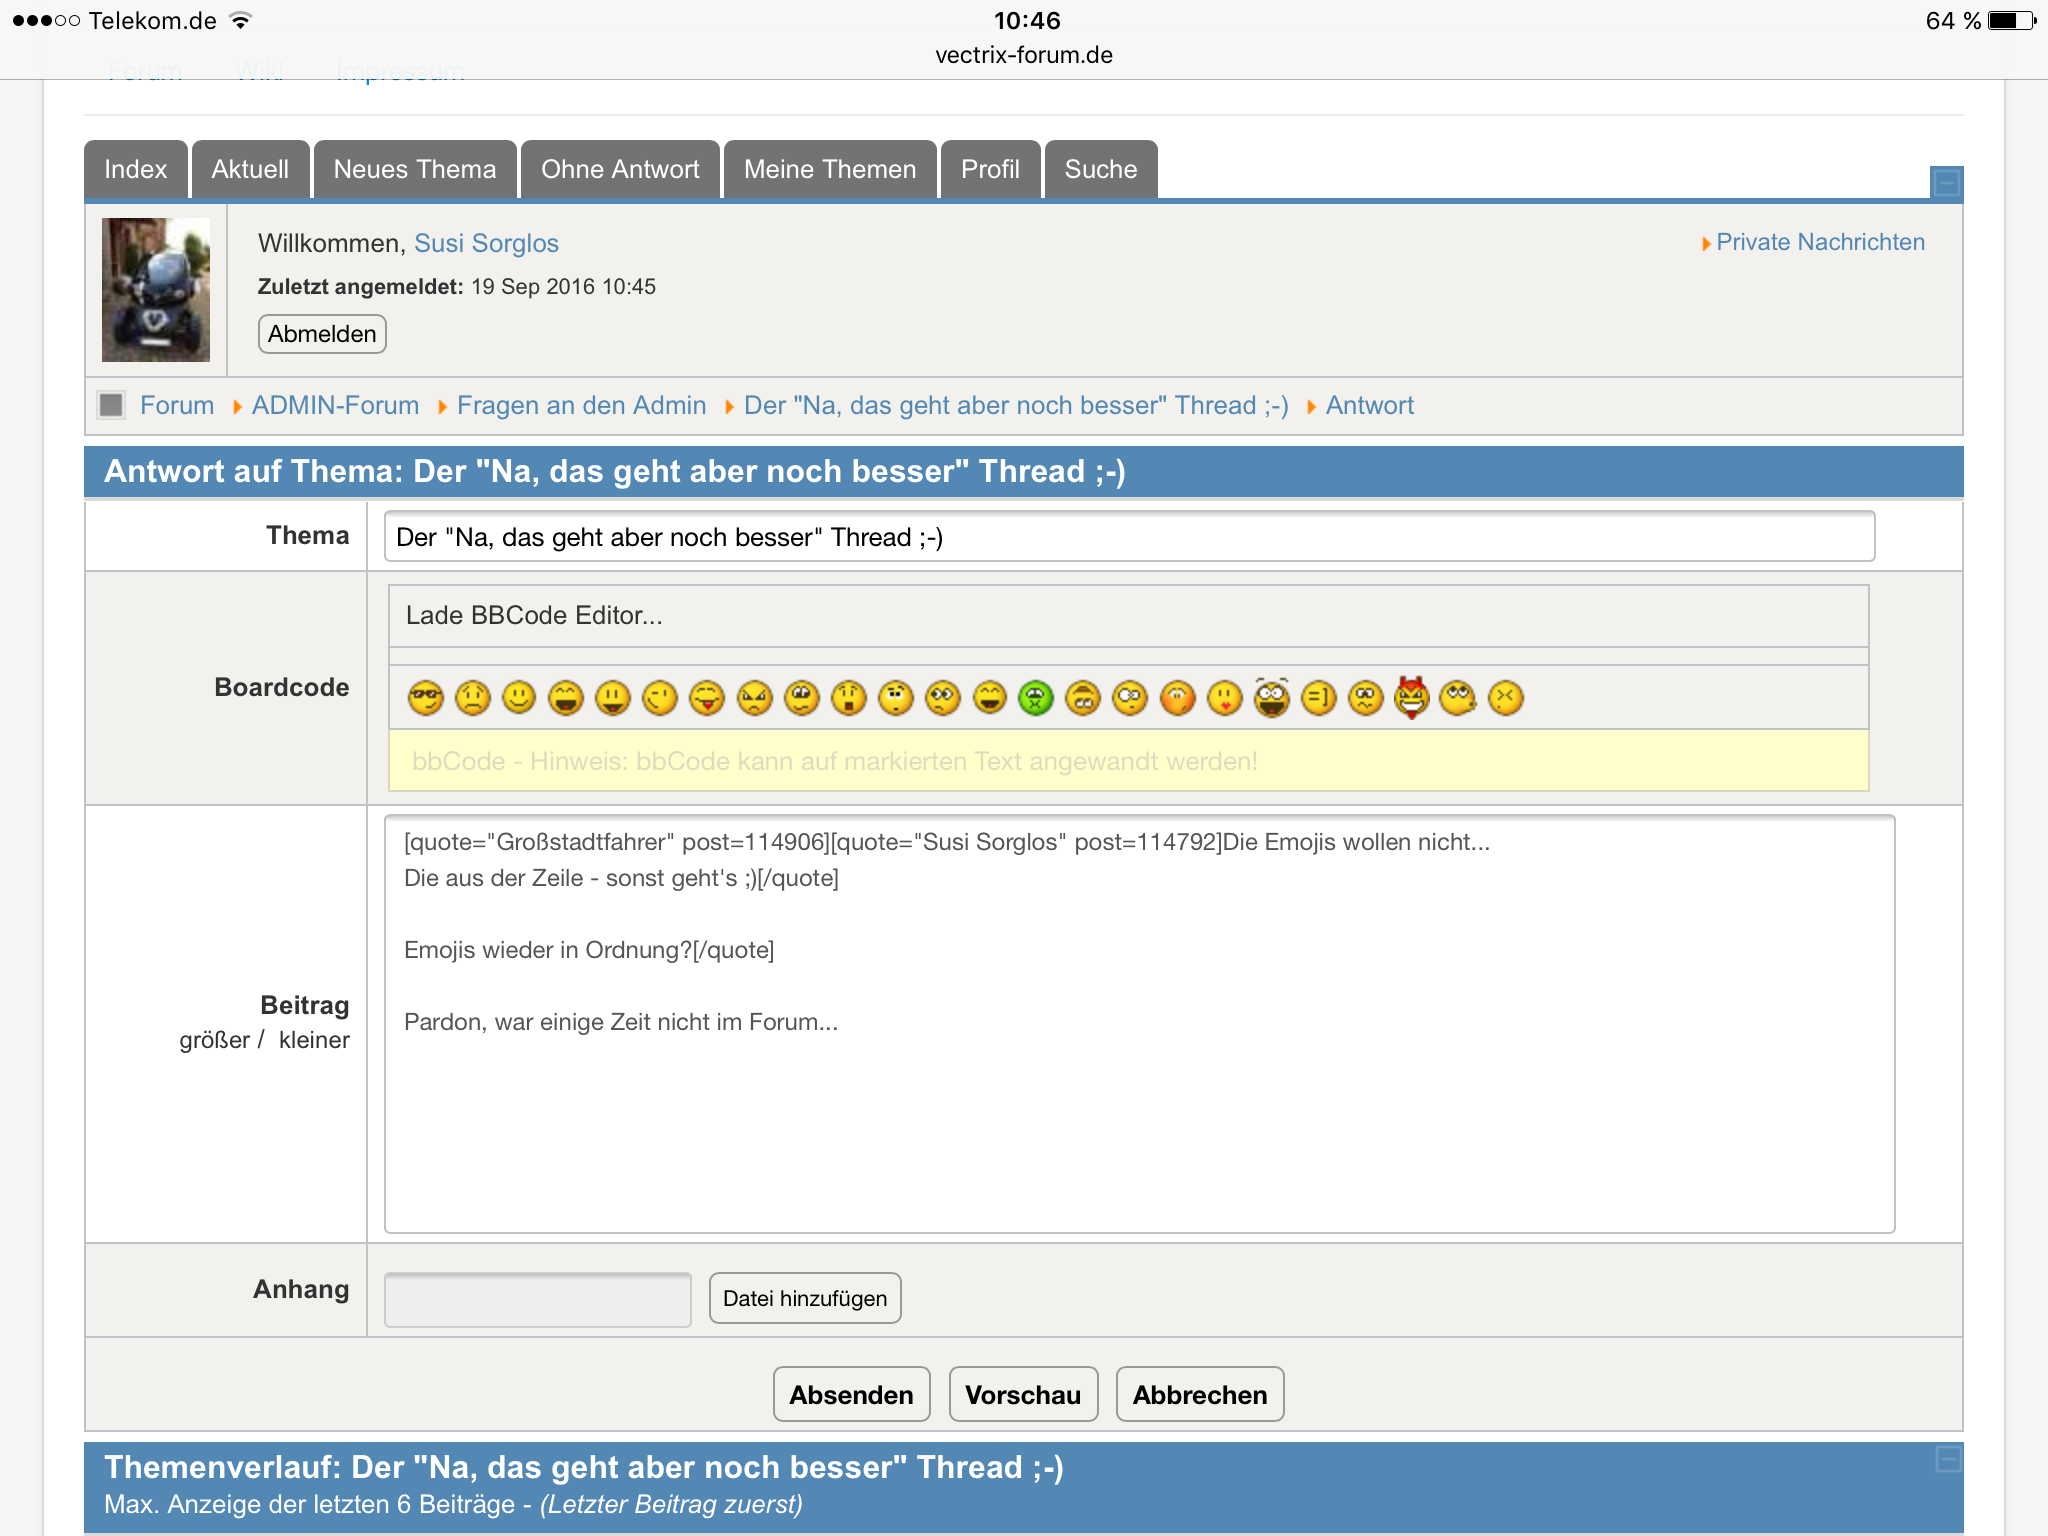Click into the Thema input field
The width and height of the screenshot is (2048, 1536).
tap(1128, 537)
